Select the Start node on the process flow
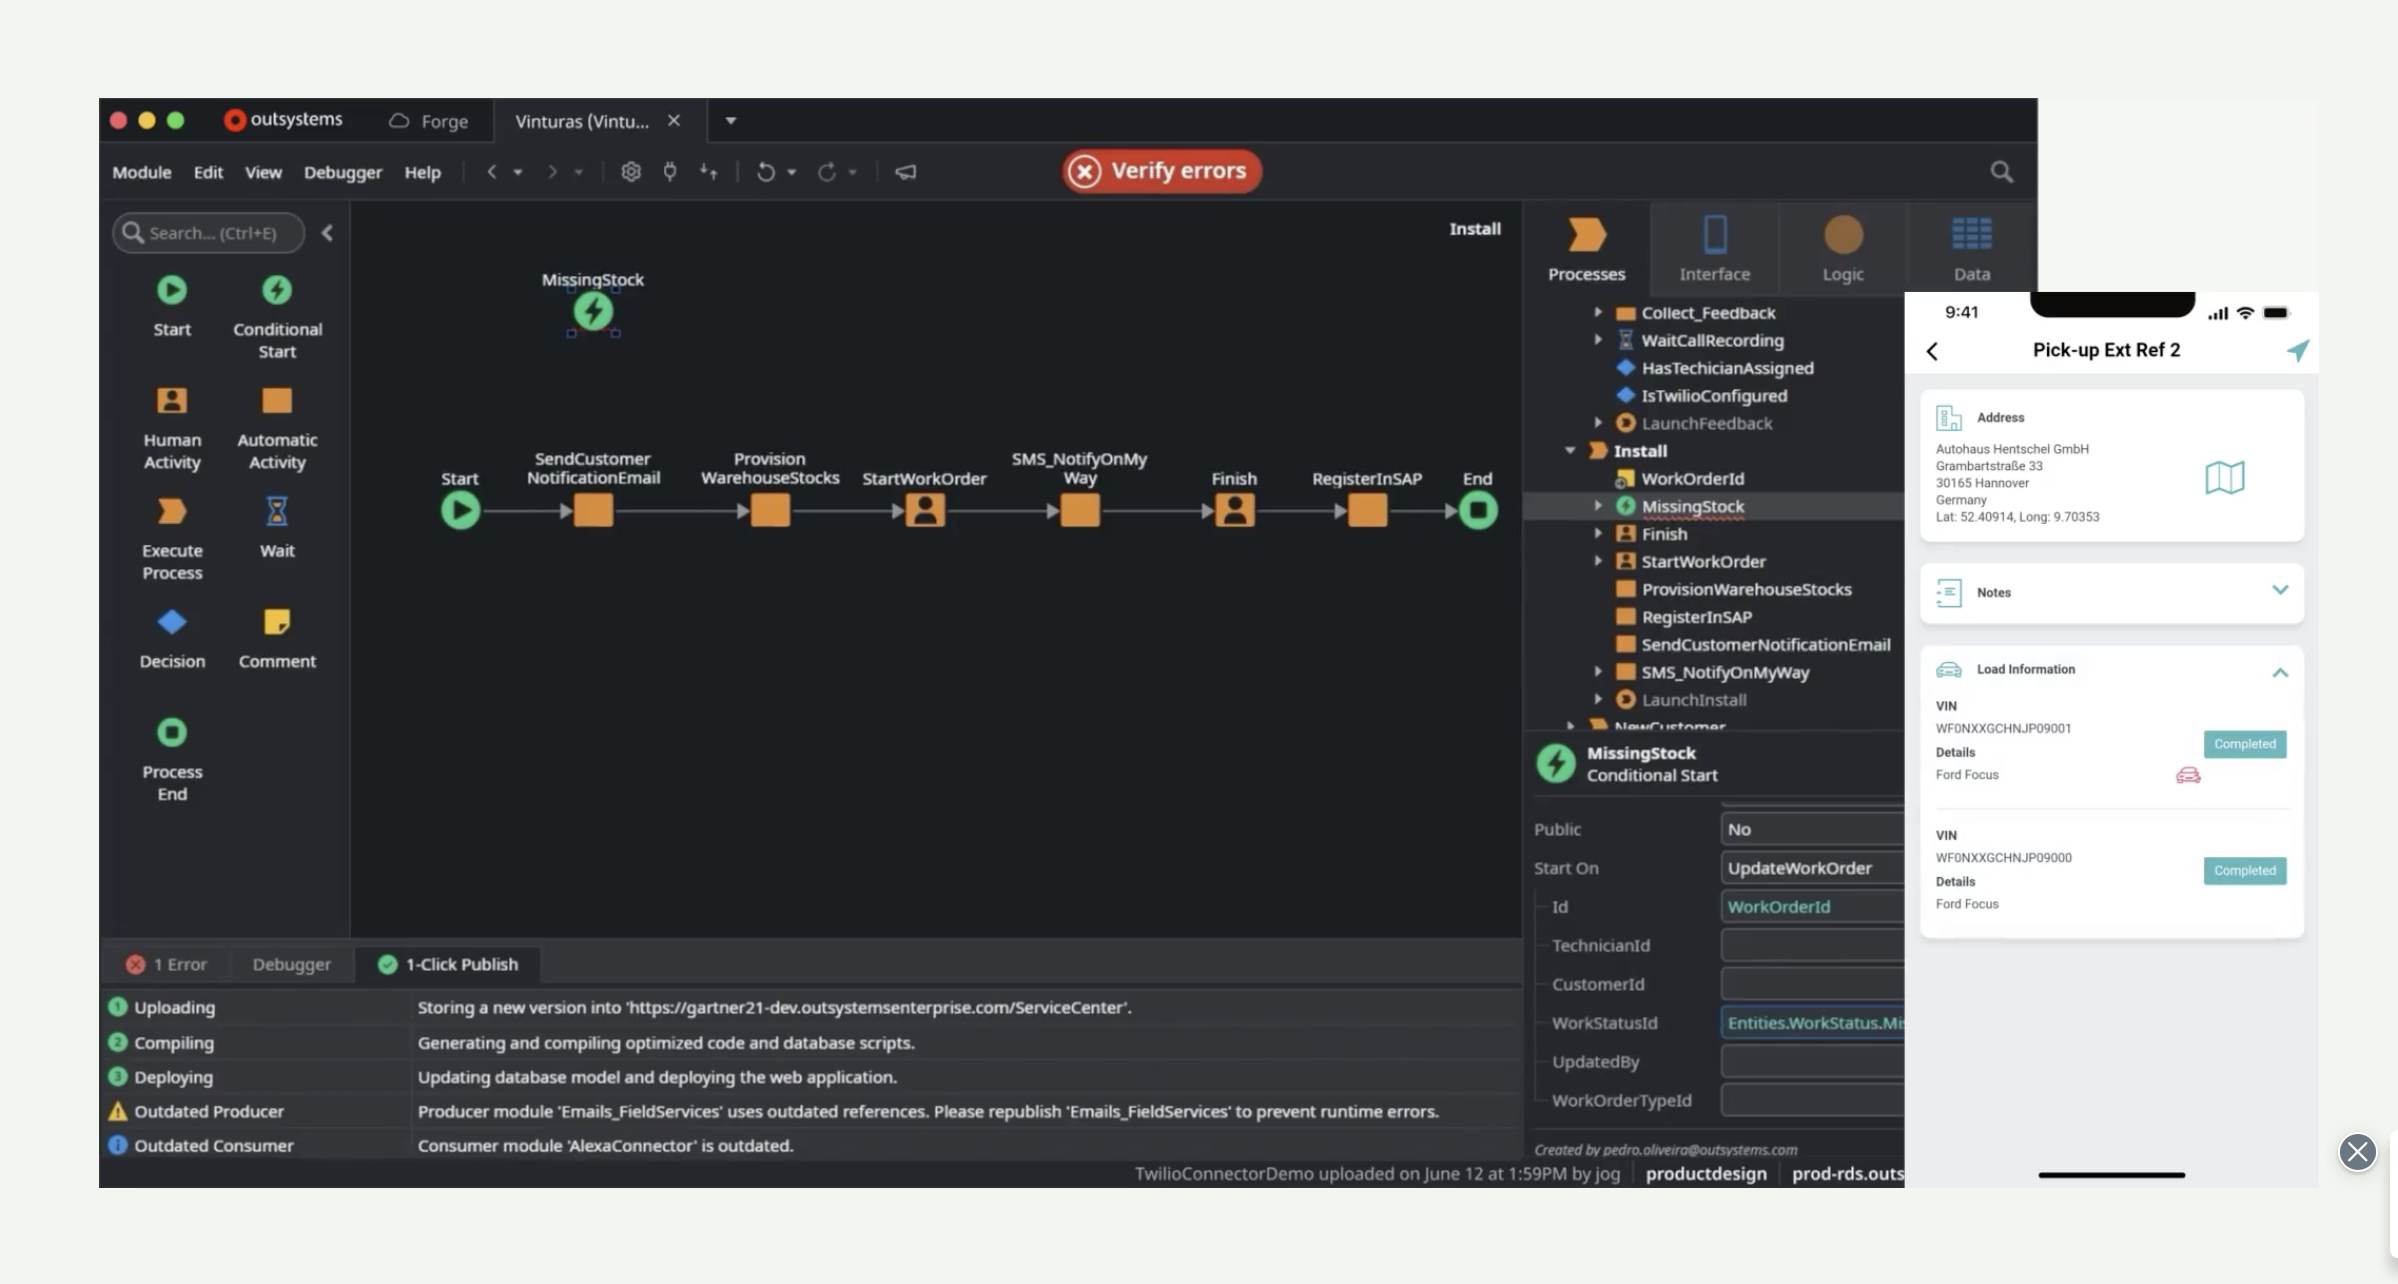This screenshot has height=1284, width=2398. [460, 511]
